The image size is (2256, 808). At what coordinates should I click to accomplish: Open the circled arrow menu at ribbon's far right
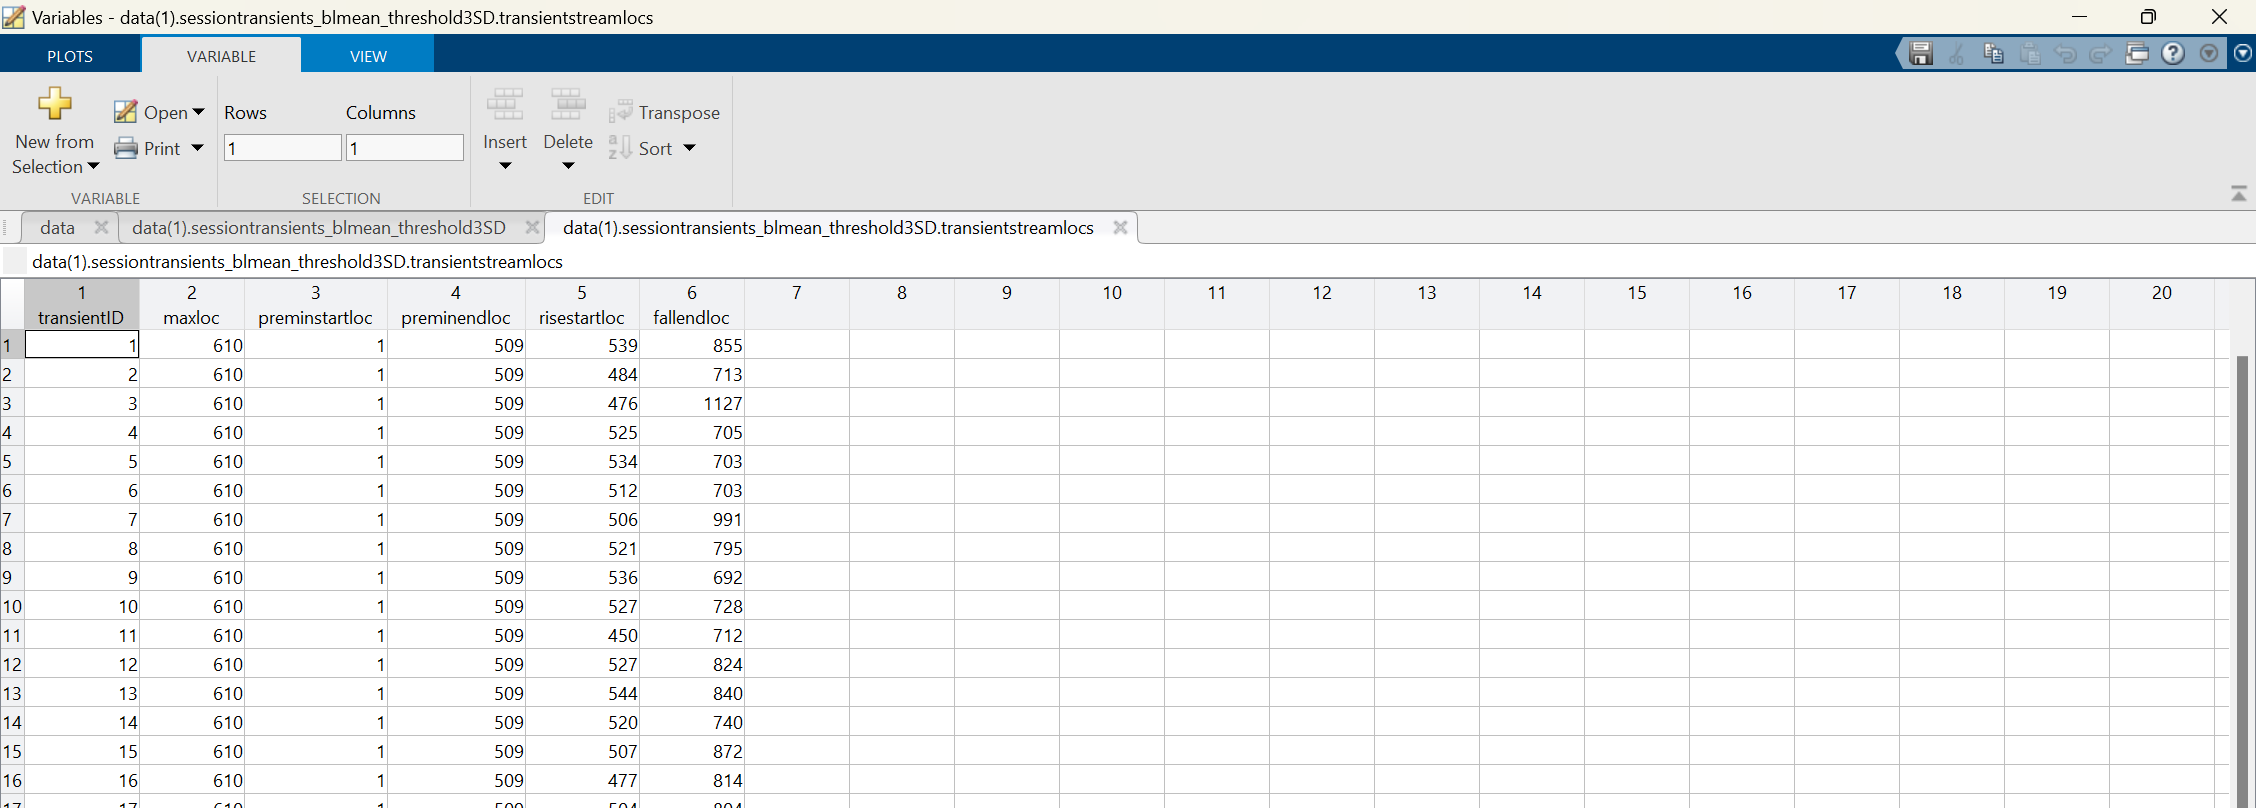(2243, 54)
